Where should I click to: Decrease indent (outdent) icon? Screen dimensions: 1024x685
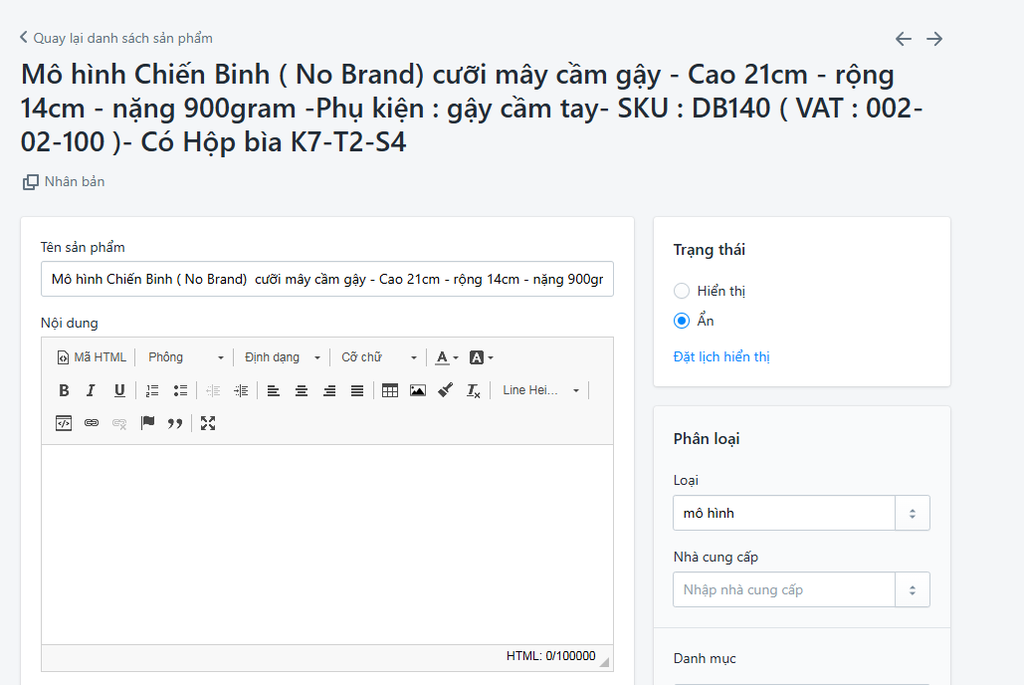click(213, 390)
